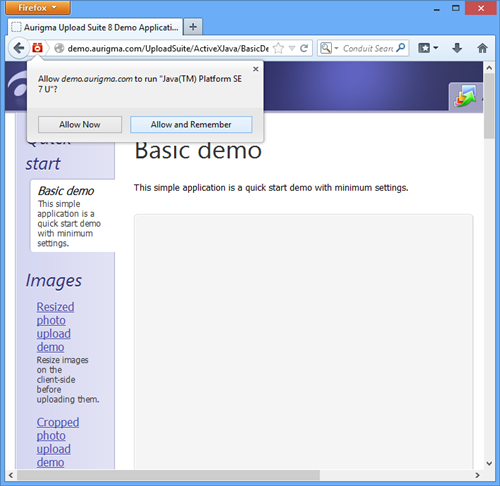Click Allow and Remember button
This screenshot has width=500, height=486.
click(191, 125)
